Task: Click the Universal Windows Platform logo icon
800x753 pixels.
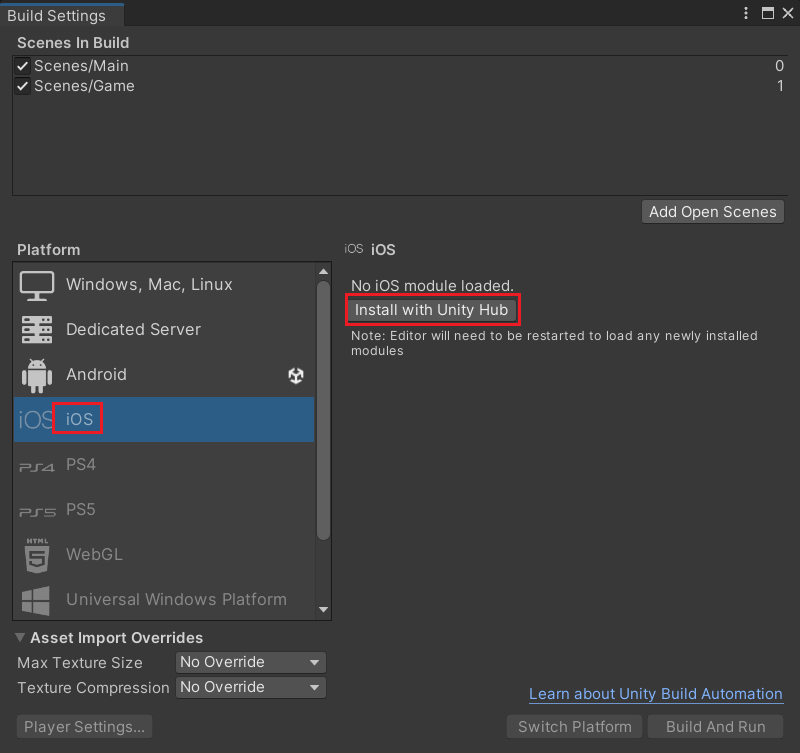Action: click(36, 600)
